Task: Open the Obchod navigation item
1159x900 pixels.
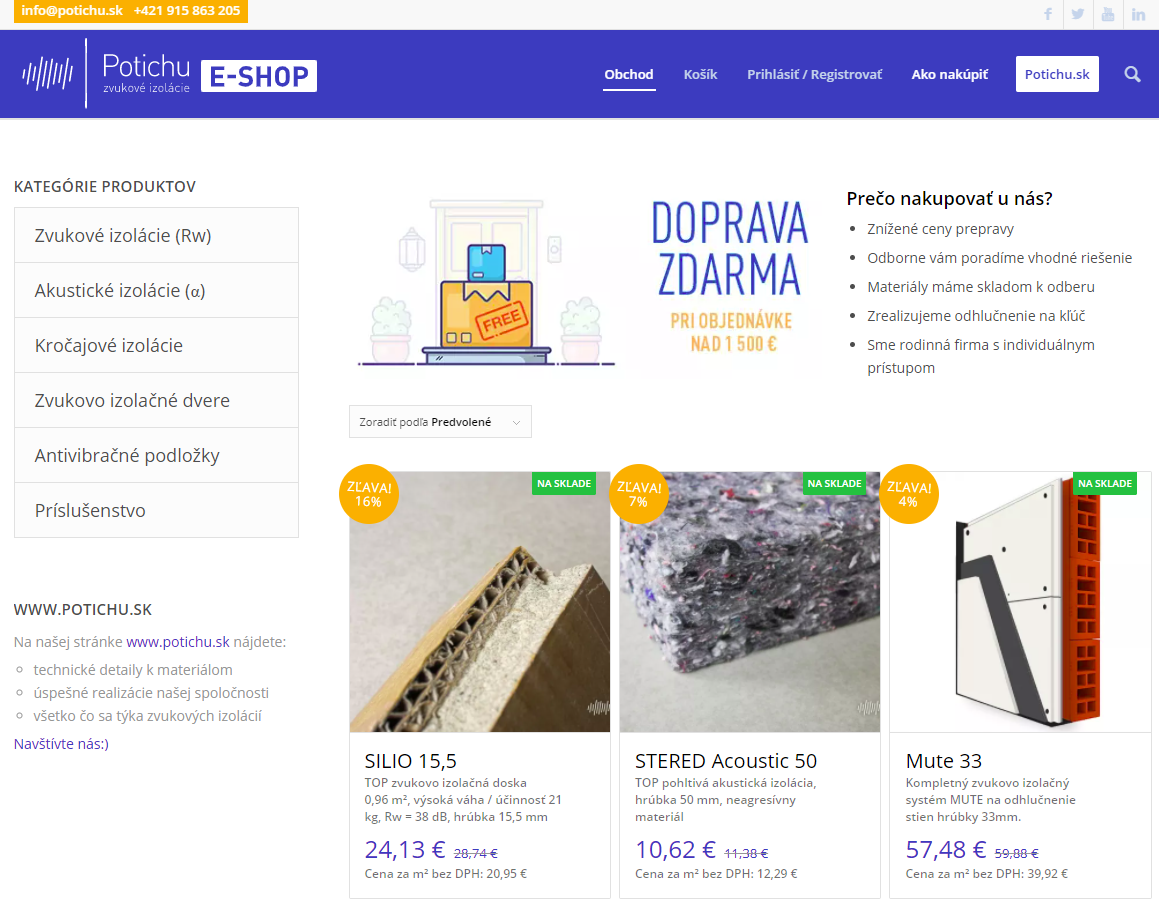Action: click(x=629, y=74)
